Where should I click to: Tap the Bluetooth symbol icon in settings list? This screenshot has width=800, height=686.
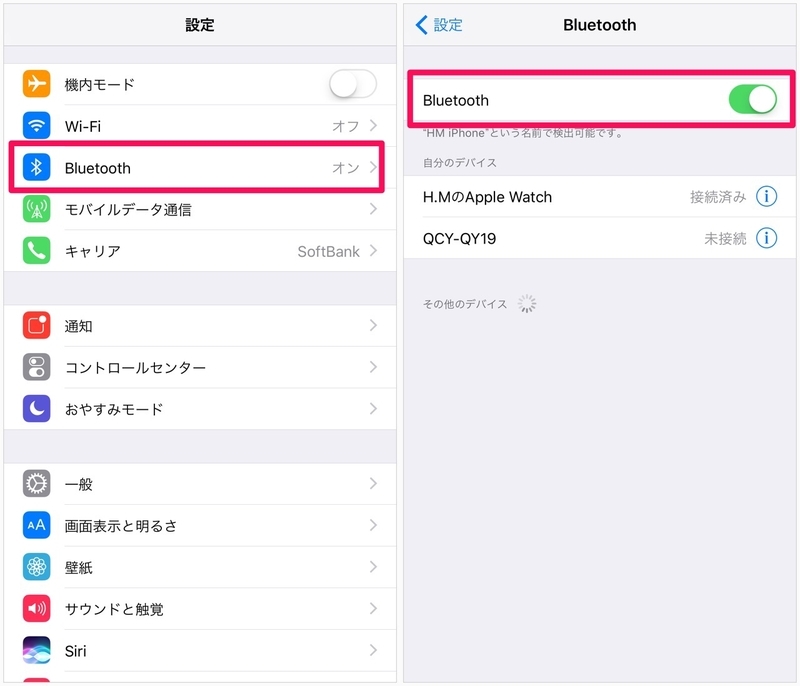click(36, 167)
